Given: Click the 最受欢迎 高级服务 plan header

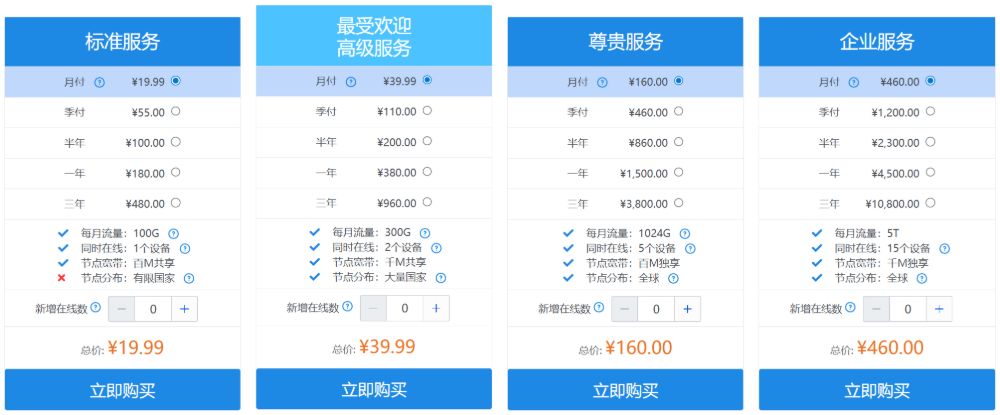Looking at the screenshot, I should point(374,36).
